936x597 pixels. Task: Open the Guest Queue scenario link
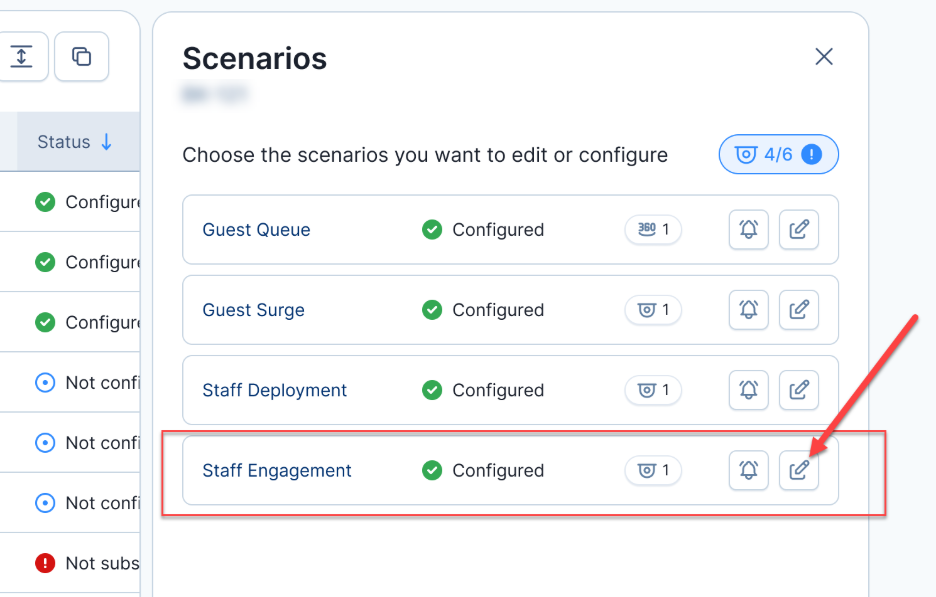[256, 230]
